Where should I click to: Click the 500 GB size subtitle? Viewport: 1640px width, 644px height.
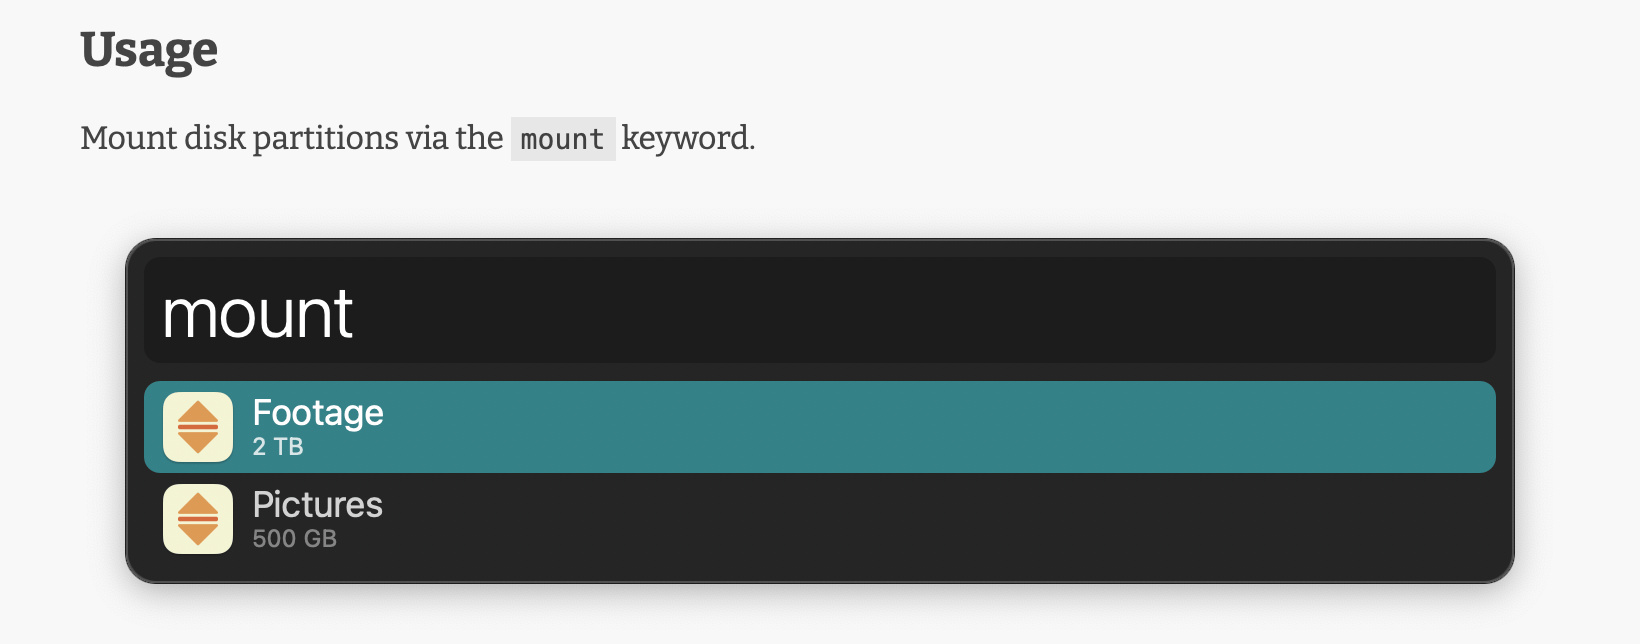(x=295, y=539)
